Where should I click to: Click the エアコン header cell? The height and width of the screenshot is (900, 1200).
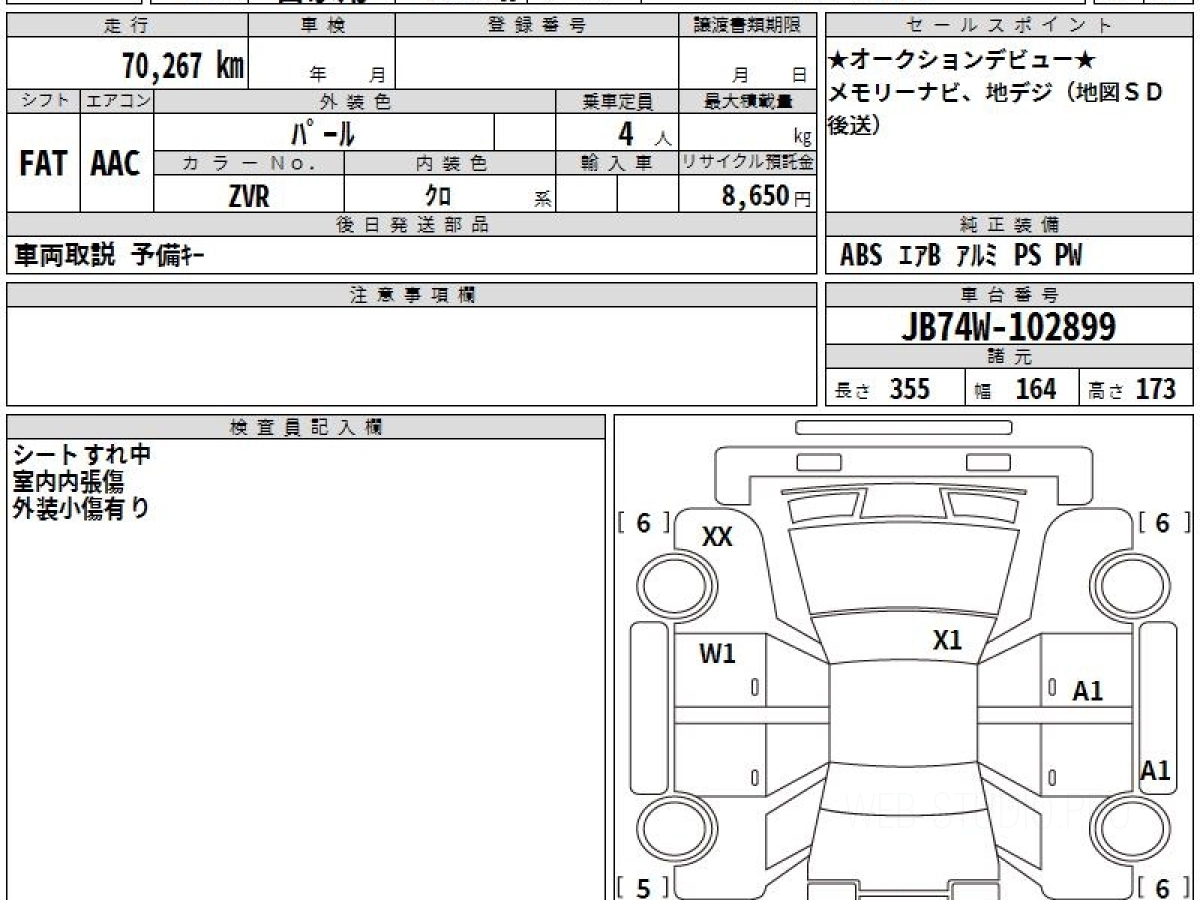coord(117,101)
